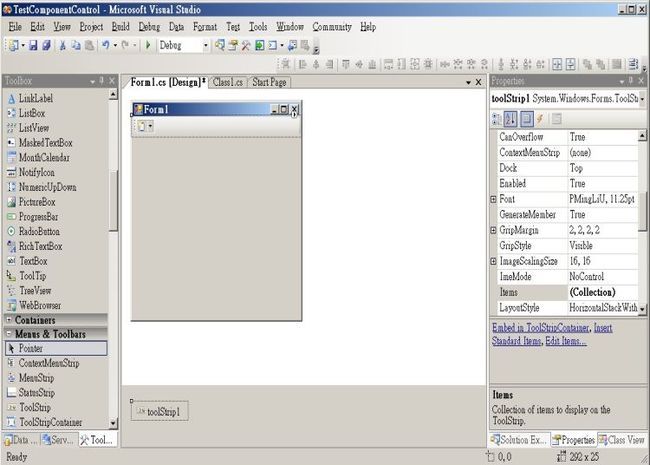Click the Dock property value Top
Screen dimensions: 650x465
(602, 168)
